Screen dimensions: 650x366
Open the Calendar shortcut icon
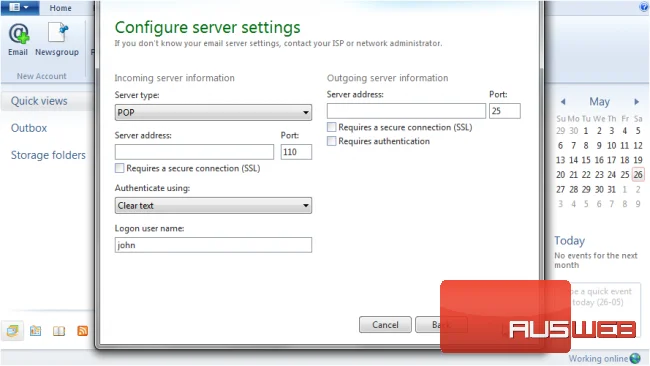[36, 331]
